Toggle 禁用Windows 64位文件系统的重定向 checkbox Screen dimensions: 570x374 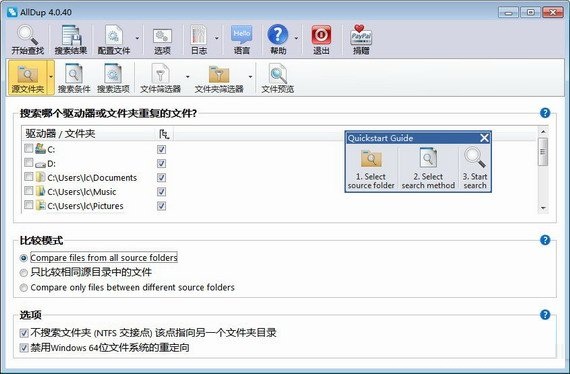pyautogui.click(x=24, y=348)
